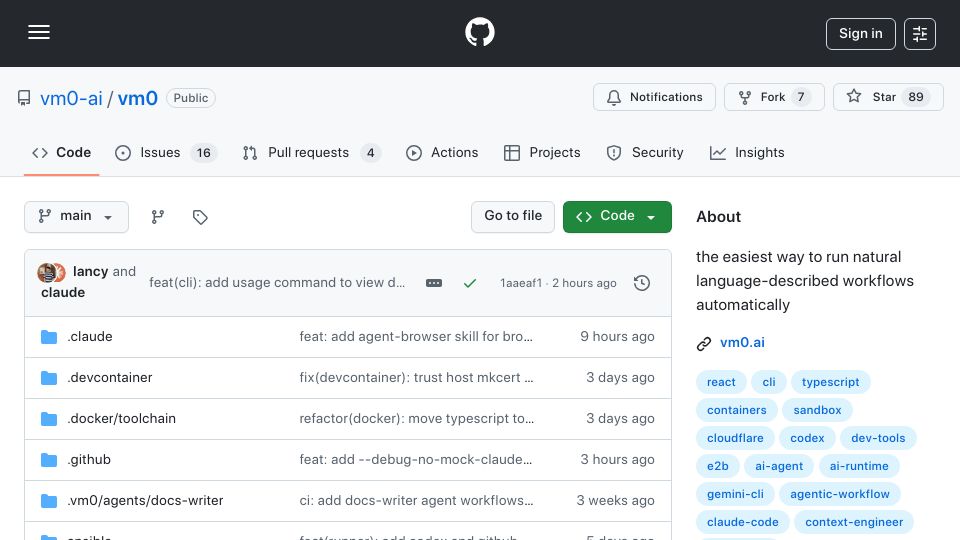Open the vm0.ai website link
This screenshot has width=960, height=540.
point(742,343)
